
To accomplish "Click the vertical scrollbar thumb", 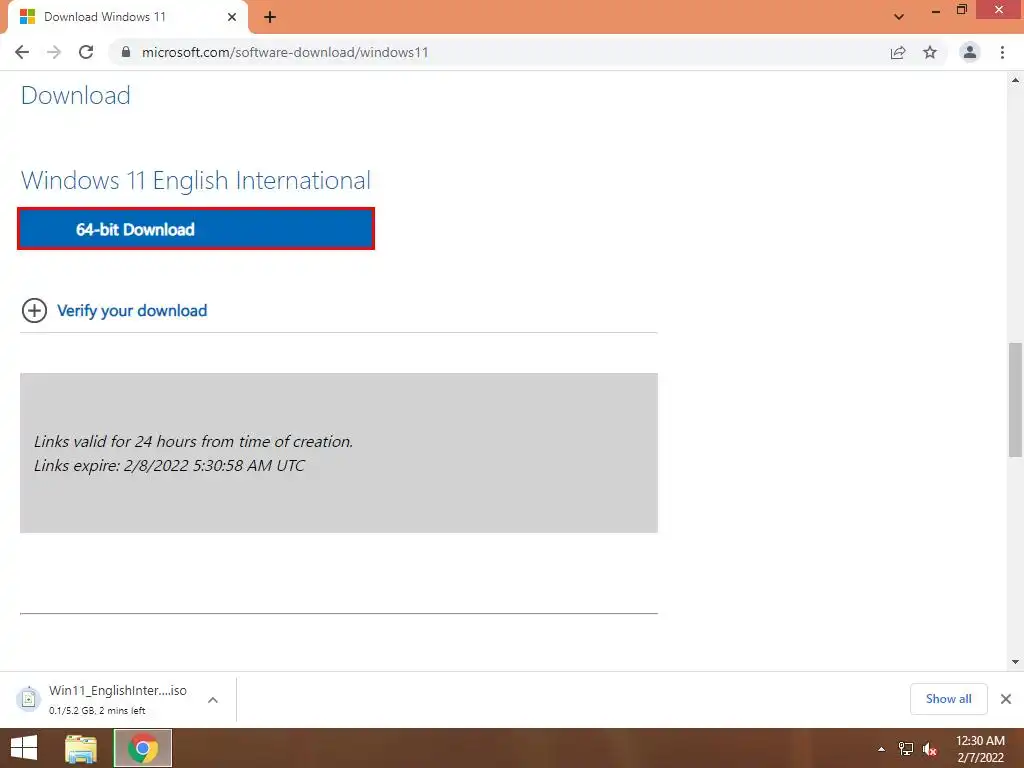I will 1015,400.
